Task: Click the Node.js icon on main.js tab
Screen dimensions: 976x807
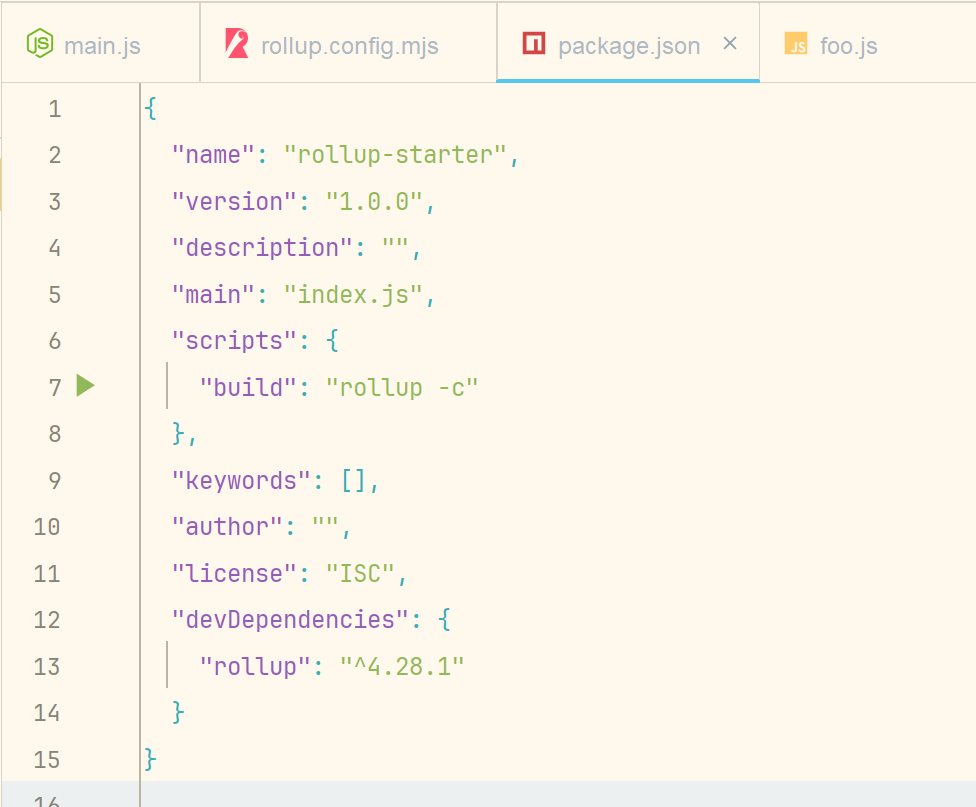Action: (40, 44)
